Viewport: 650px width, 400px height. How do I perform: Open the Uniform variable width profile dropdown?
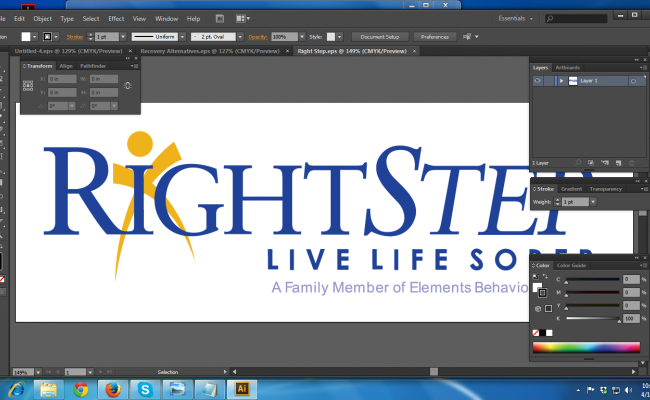coord(182,37)
